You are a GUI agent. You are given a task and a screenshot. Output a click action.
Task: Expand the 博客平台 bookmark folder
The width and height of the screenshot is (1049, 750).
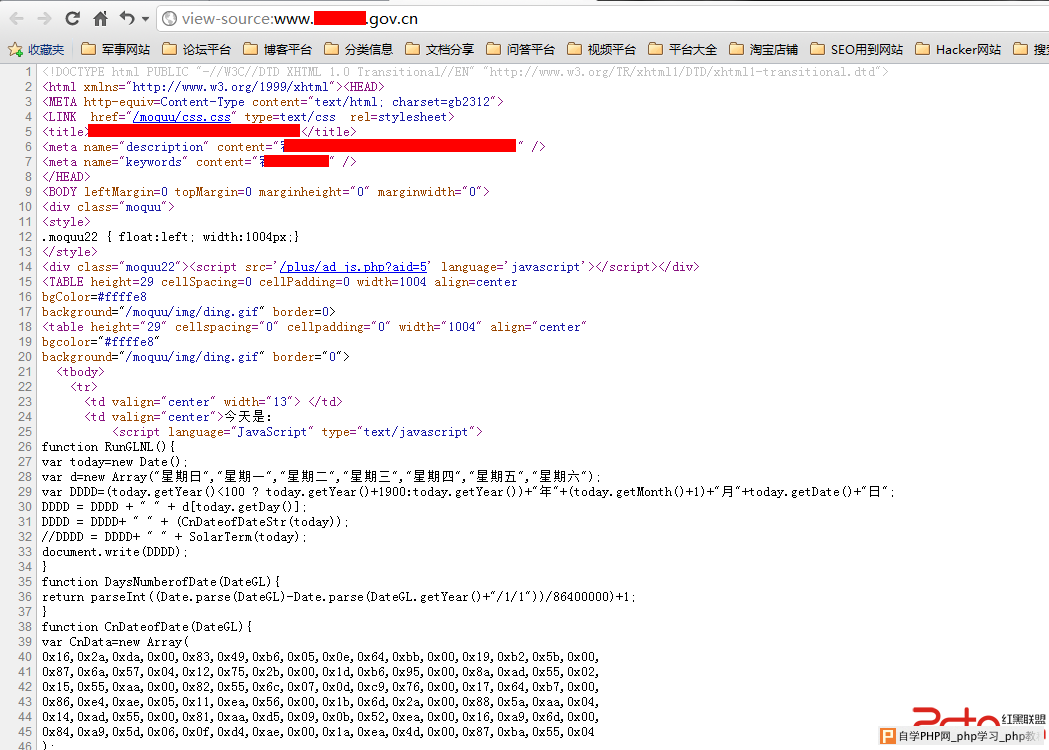pos(278,50)
